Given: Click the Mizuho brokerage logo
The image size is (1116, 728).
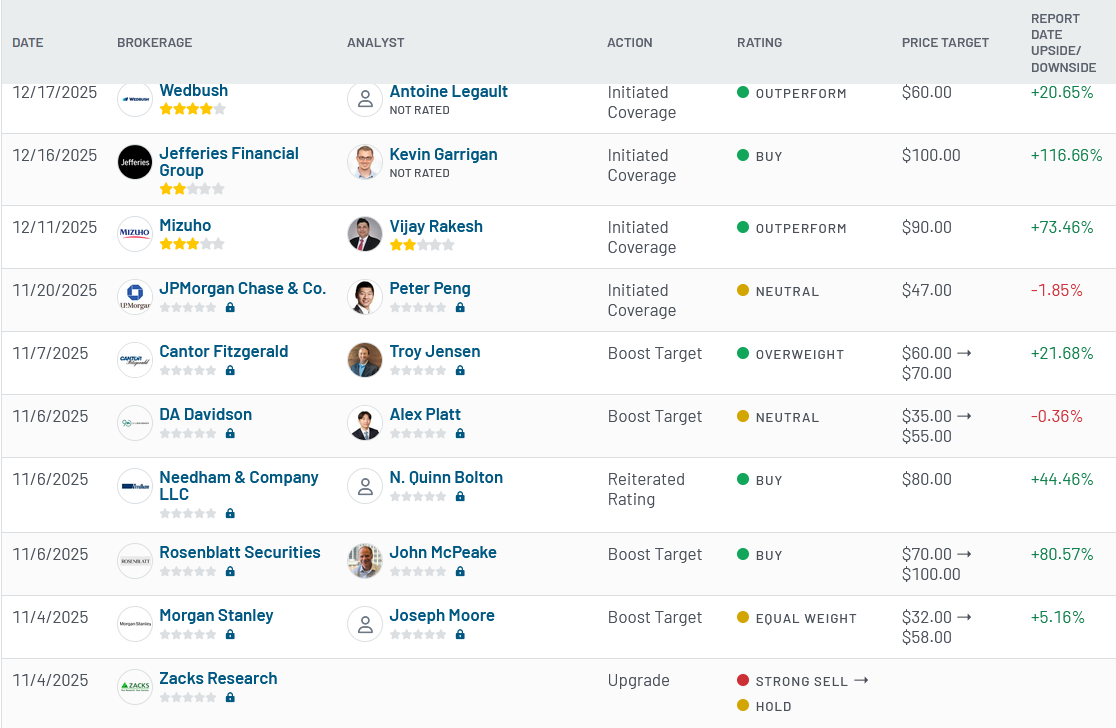Looking at the screenshot, I should [x=135, y=234].
